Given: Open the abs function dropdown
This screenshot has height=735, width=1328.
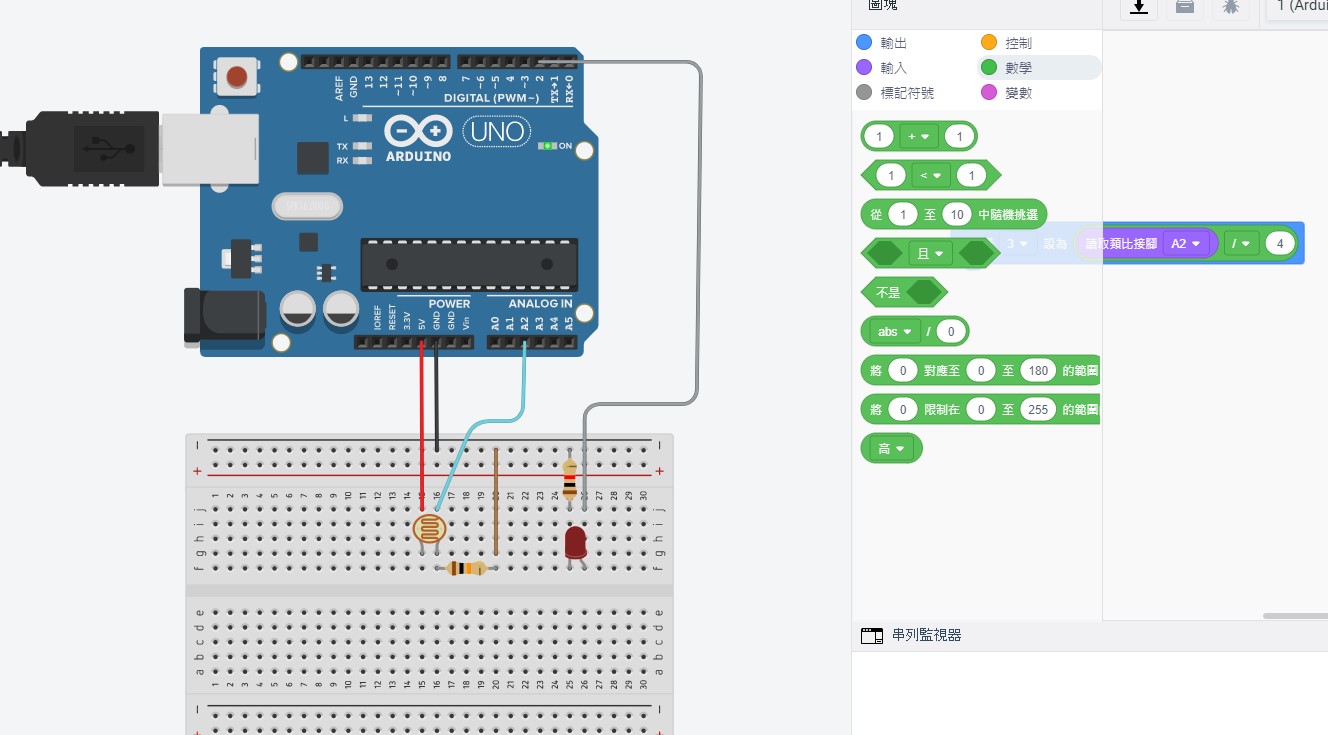Looking at the screenshot, I should (x=895, y=331).
